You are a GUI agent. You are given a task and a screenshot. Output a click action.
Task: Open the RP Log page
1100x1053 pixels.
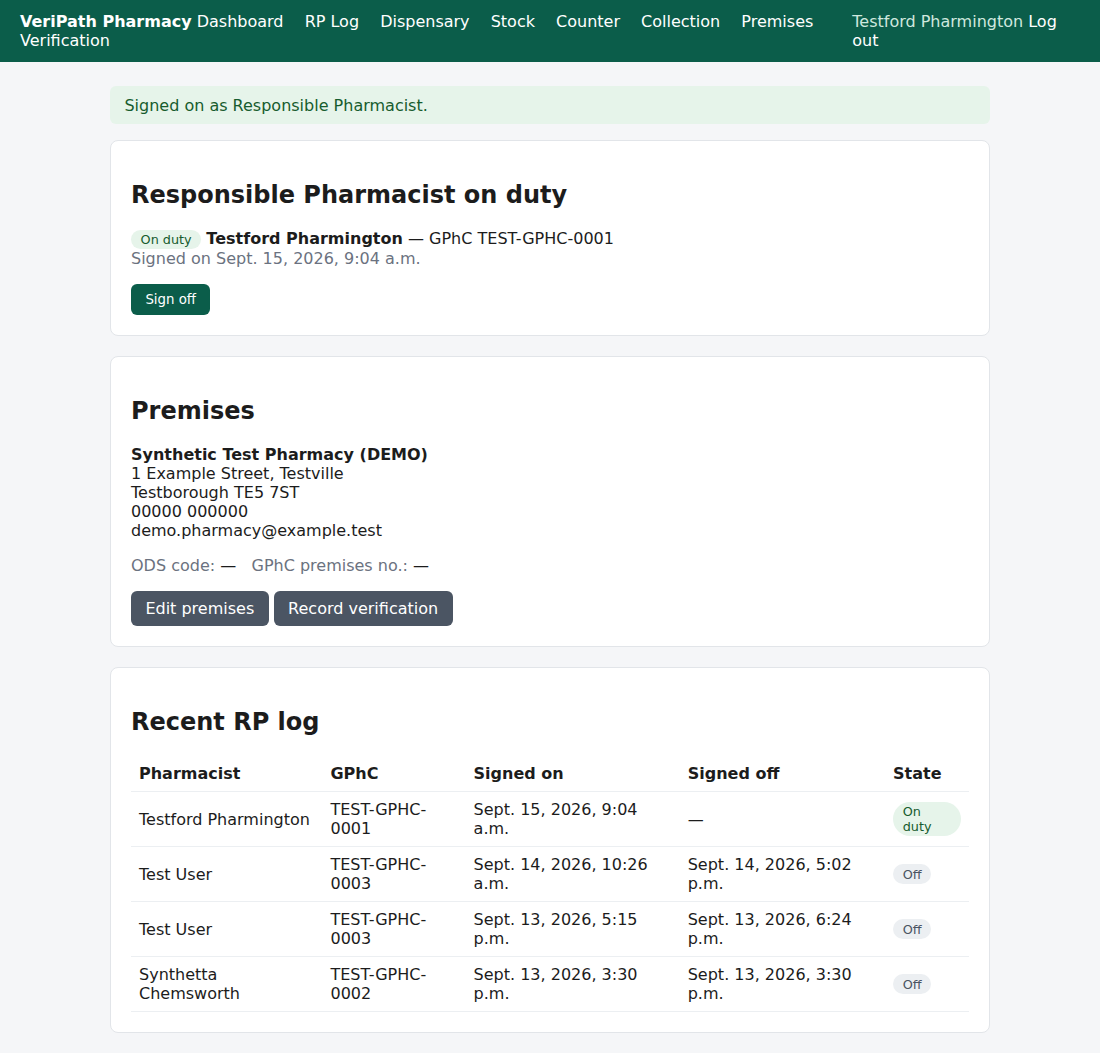332,21
